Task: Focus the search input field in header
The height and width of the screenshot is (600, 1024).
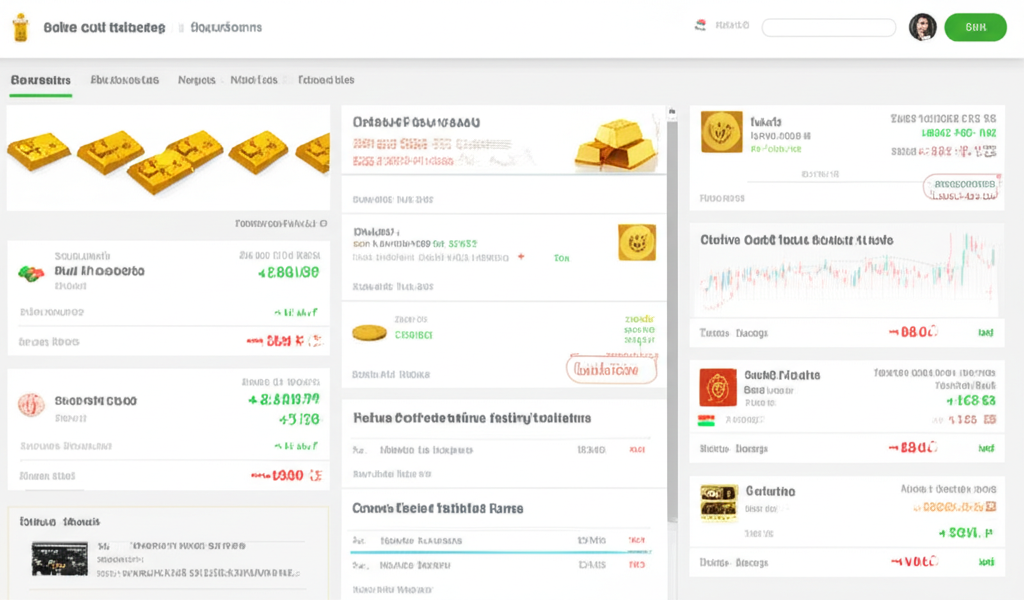Action: 828,28
